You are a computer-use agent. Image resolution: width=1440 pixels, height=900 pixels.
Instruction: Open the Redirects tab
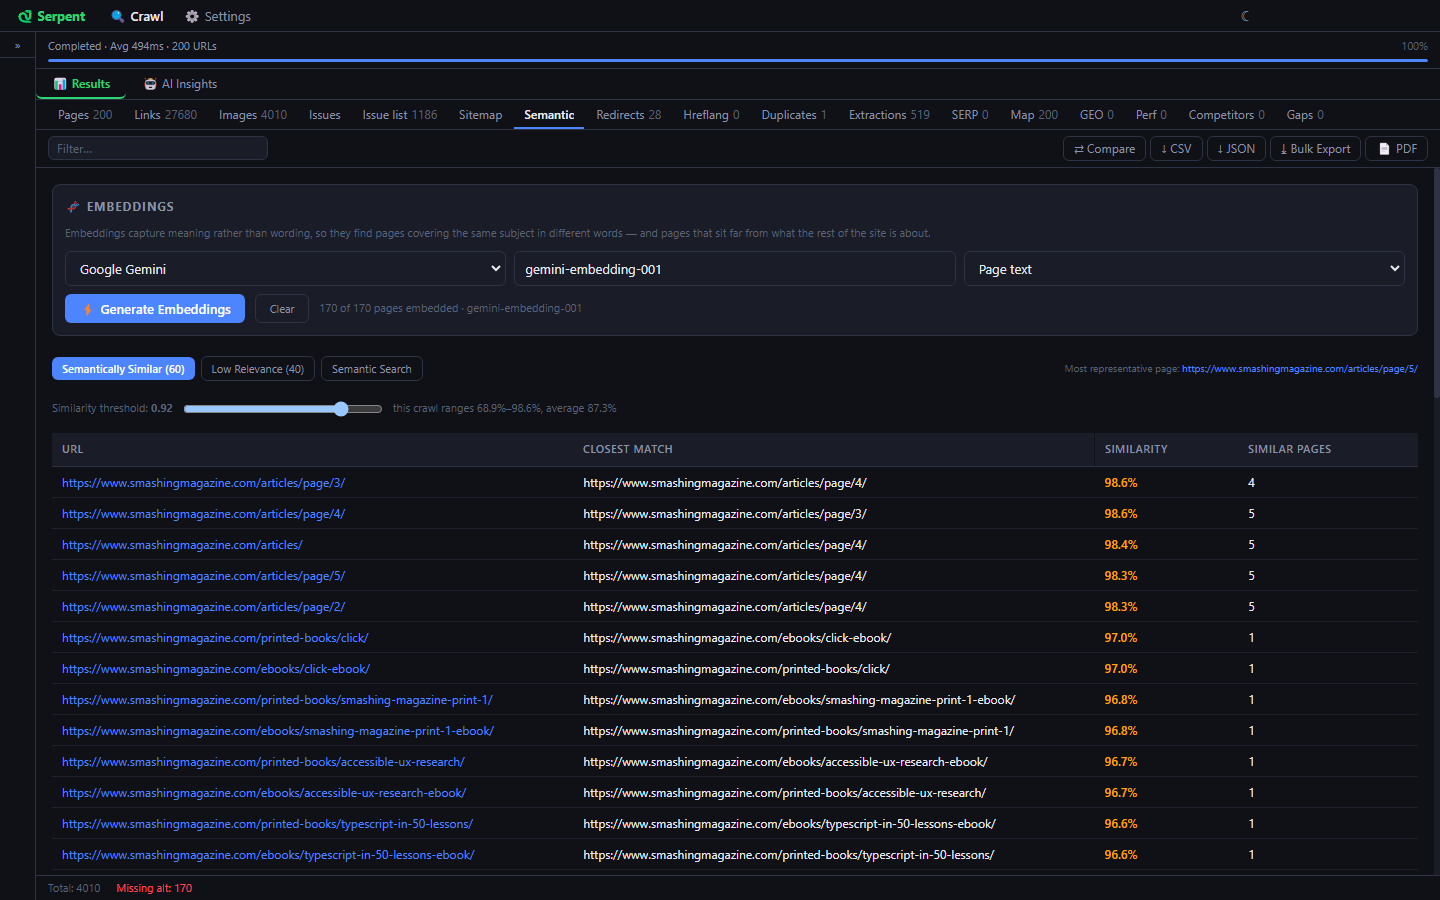[x=629, y=115]
